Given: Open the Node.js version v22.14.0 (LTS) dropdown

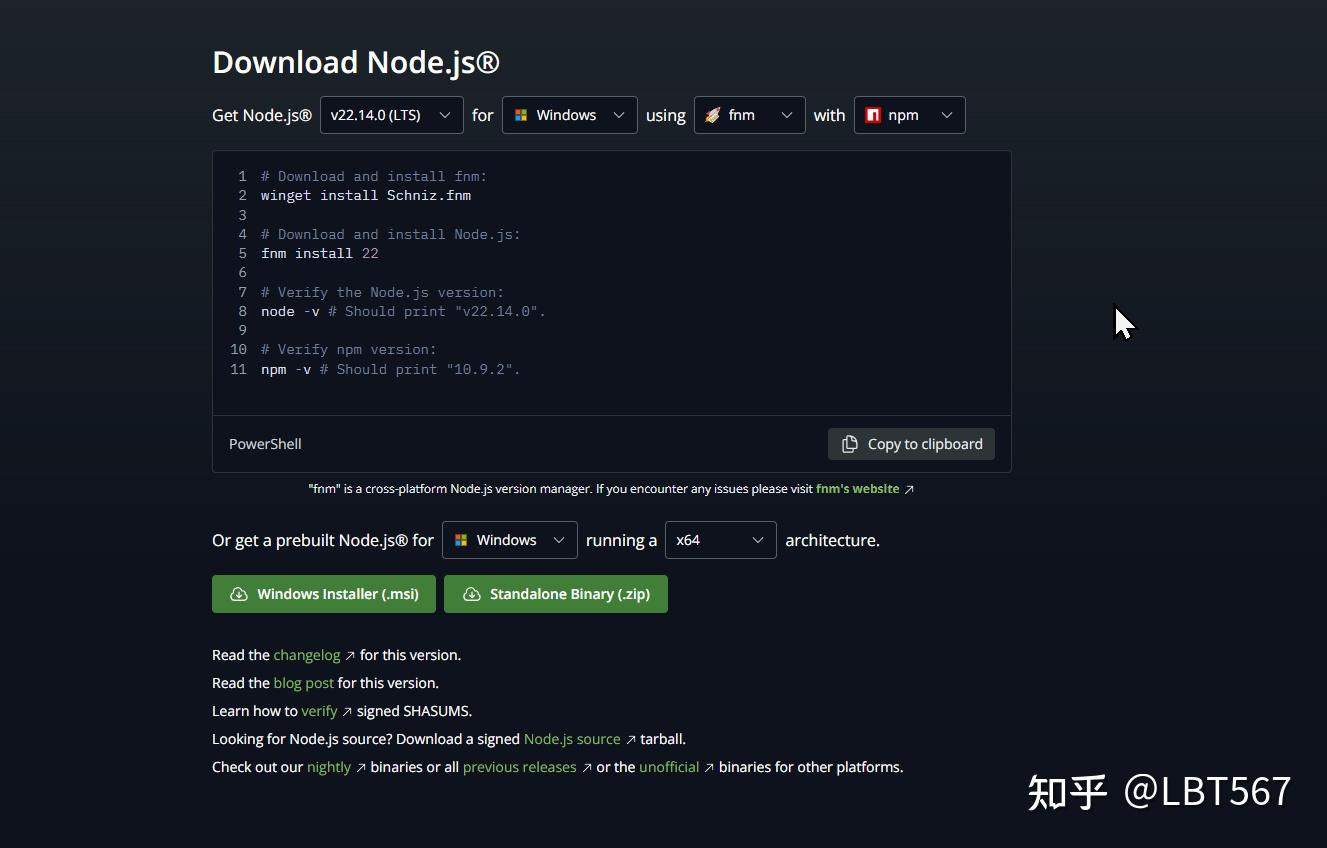Looking at the screenshot, I should 391,115.
